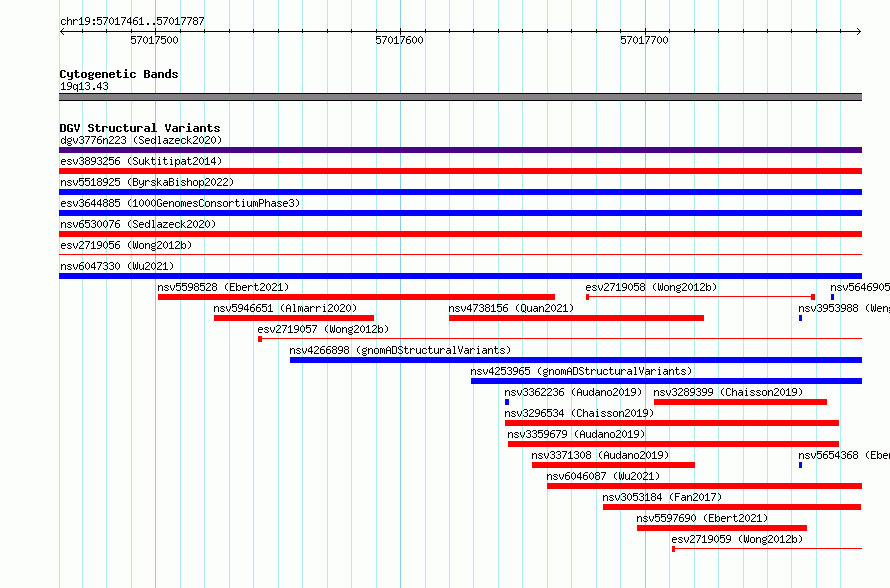
Task: Select nsv3289399 (Chaisson2019) label
Action: click(728, 392)
